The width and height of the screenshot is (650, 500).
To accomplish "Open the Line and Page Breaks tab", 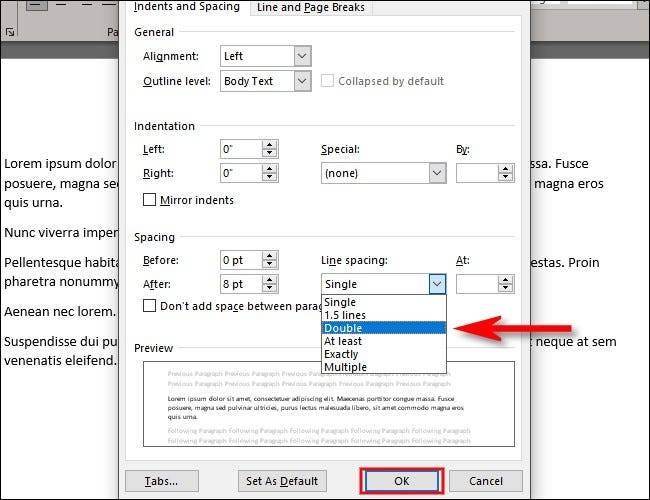I will (311, 7).
